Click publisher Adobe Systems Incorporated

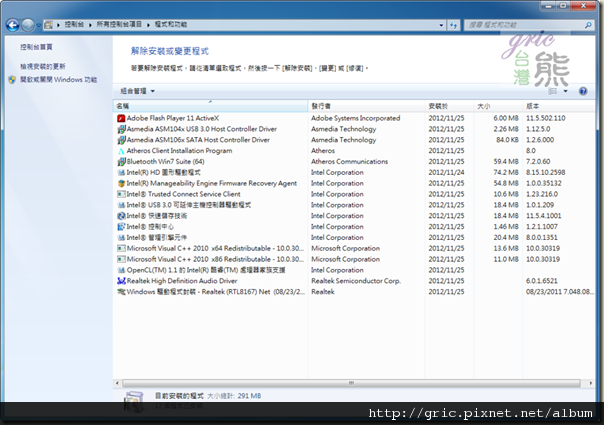tap(356, 118)
